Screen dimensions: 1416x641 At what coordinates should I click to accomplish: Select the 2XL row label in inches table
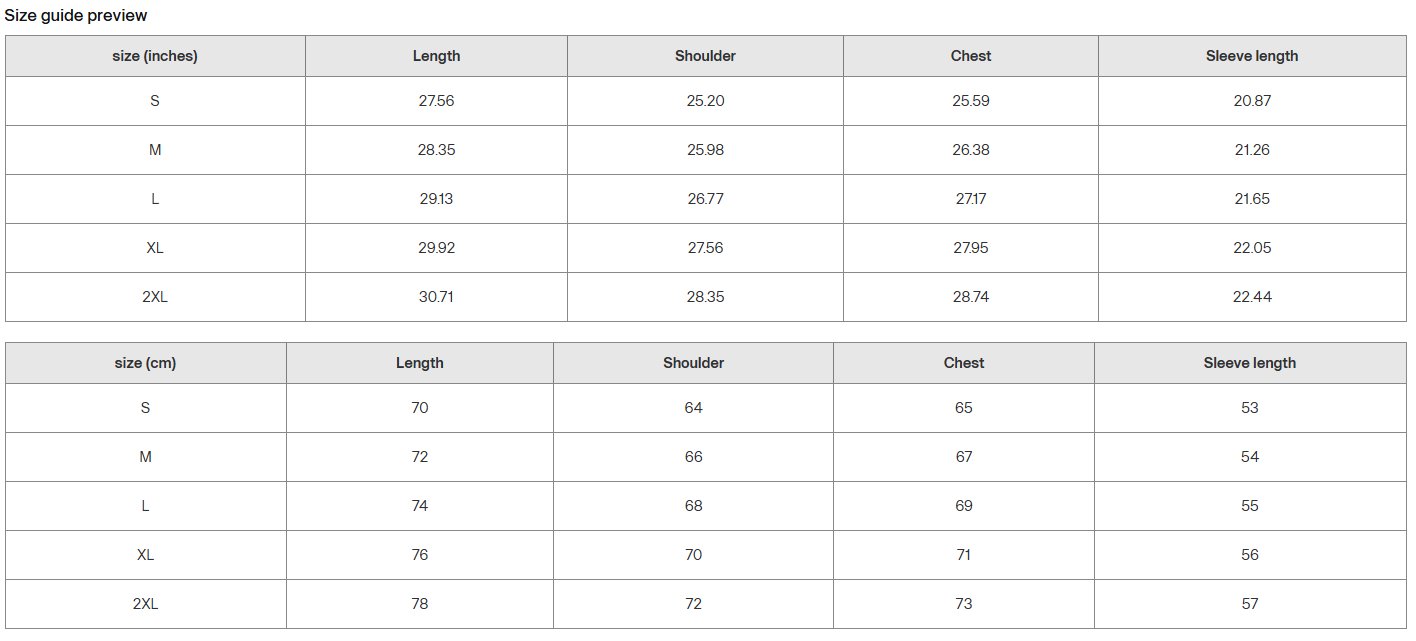(155, 297)
